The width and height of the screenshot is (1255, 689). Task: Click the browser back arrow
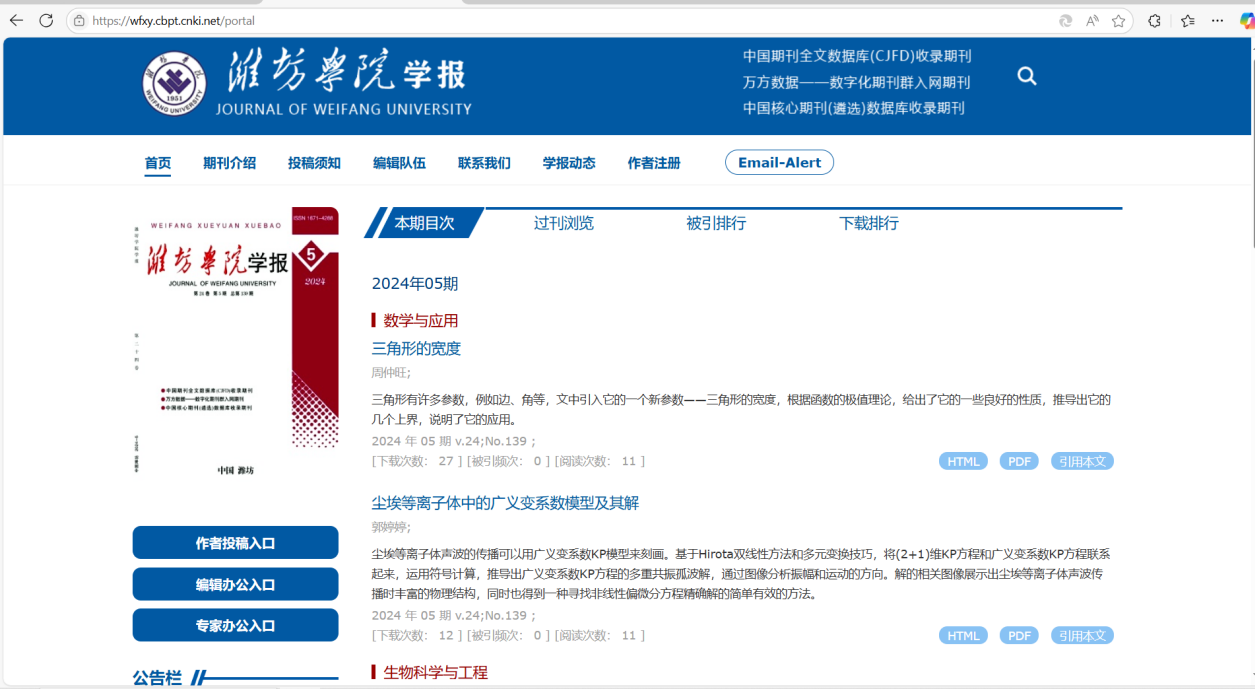point(16,20)
